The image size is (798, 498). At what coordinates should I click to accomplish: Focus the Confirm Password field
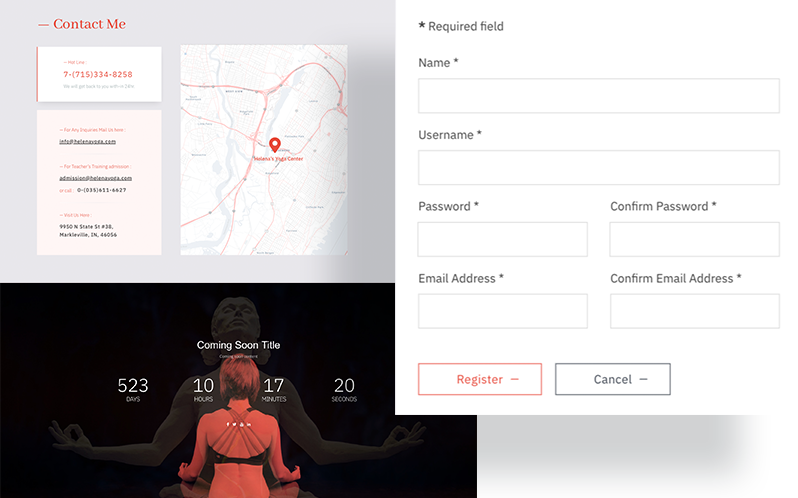click(x=694, y=240)
